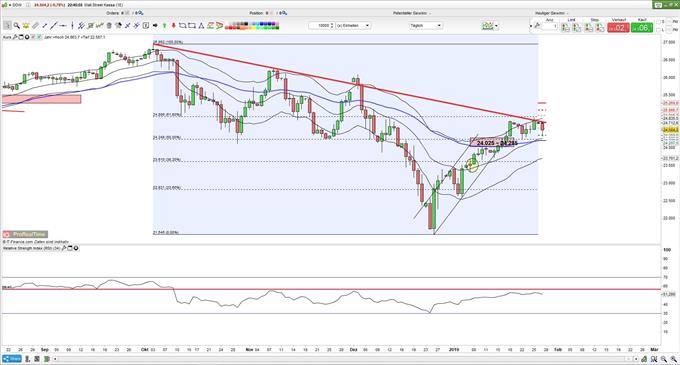Viewport: 680px width, 365px height.
Task: Expand the chart style dropdown arrow
Action: (x=497, y=26)
